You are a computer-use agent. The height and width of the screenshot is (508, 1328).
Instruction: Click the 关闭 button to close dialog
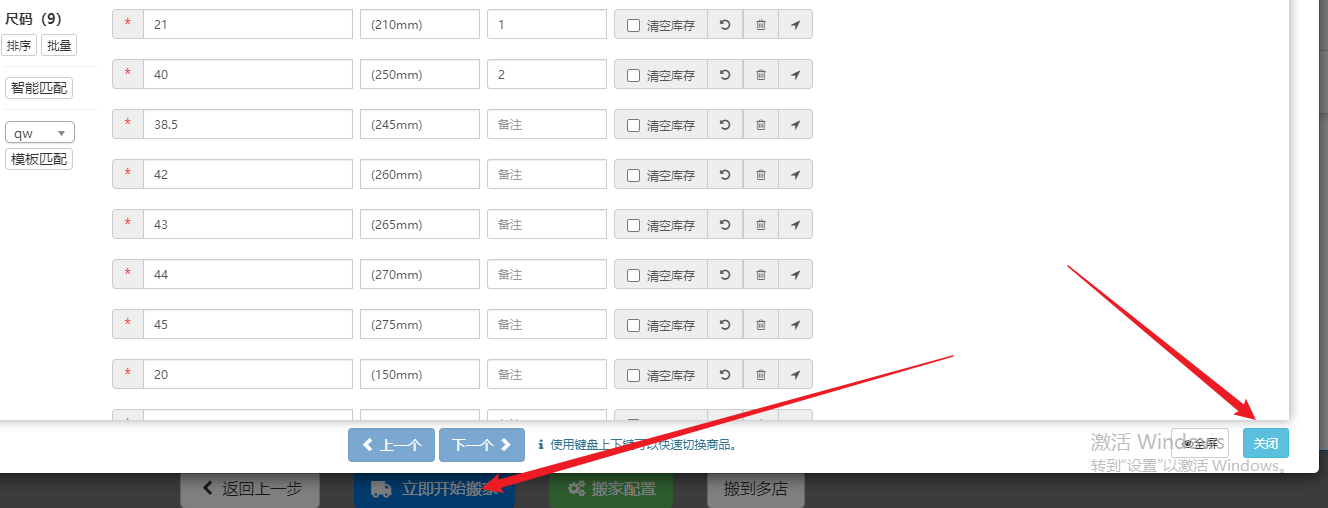1265,443
